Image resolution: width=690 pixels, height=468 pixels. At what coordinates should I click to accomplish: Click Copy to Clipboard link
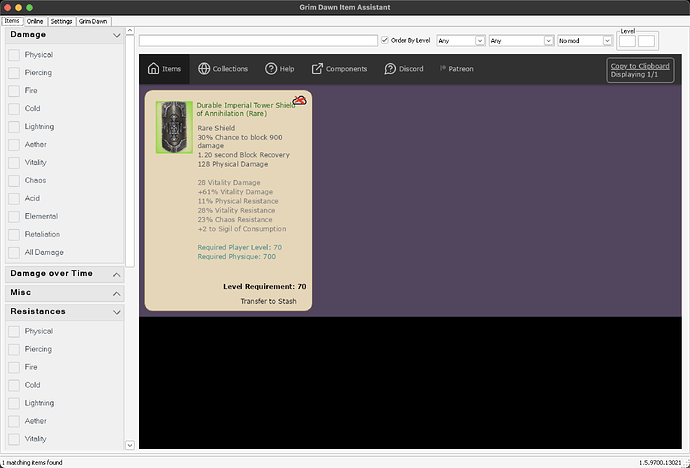(x=640, y=66)
